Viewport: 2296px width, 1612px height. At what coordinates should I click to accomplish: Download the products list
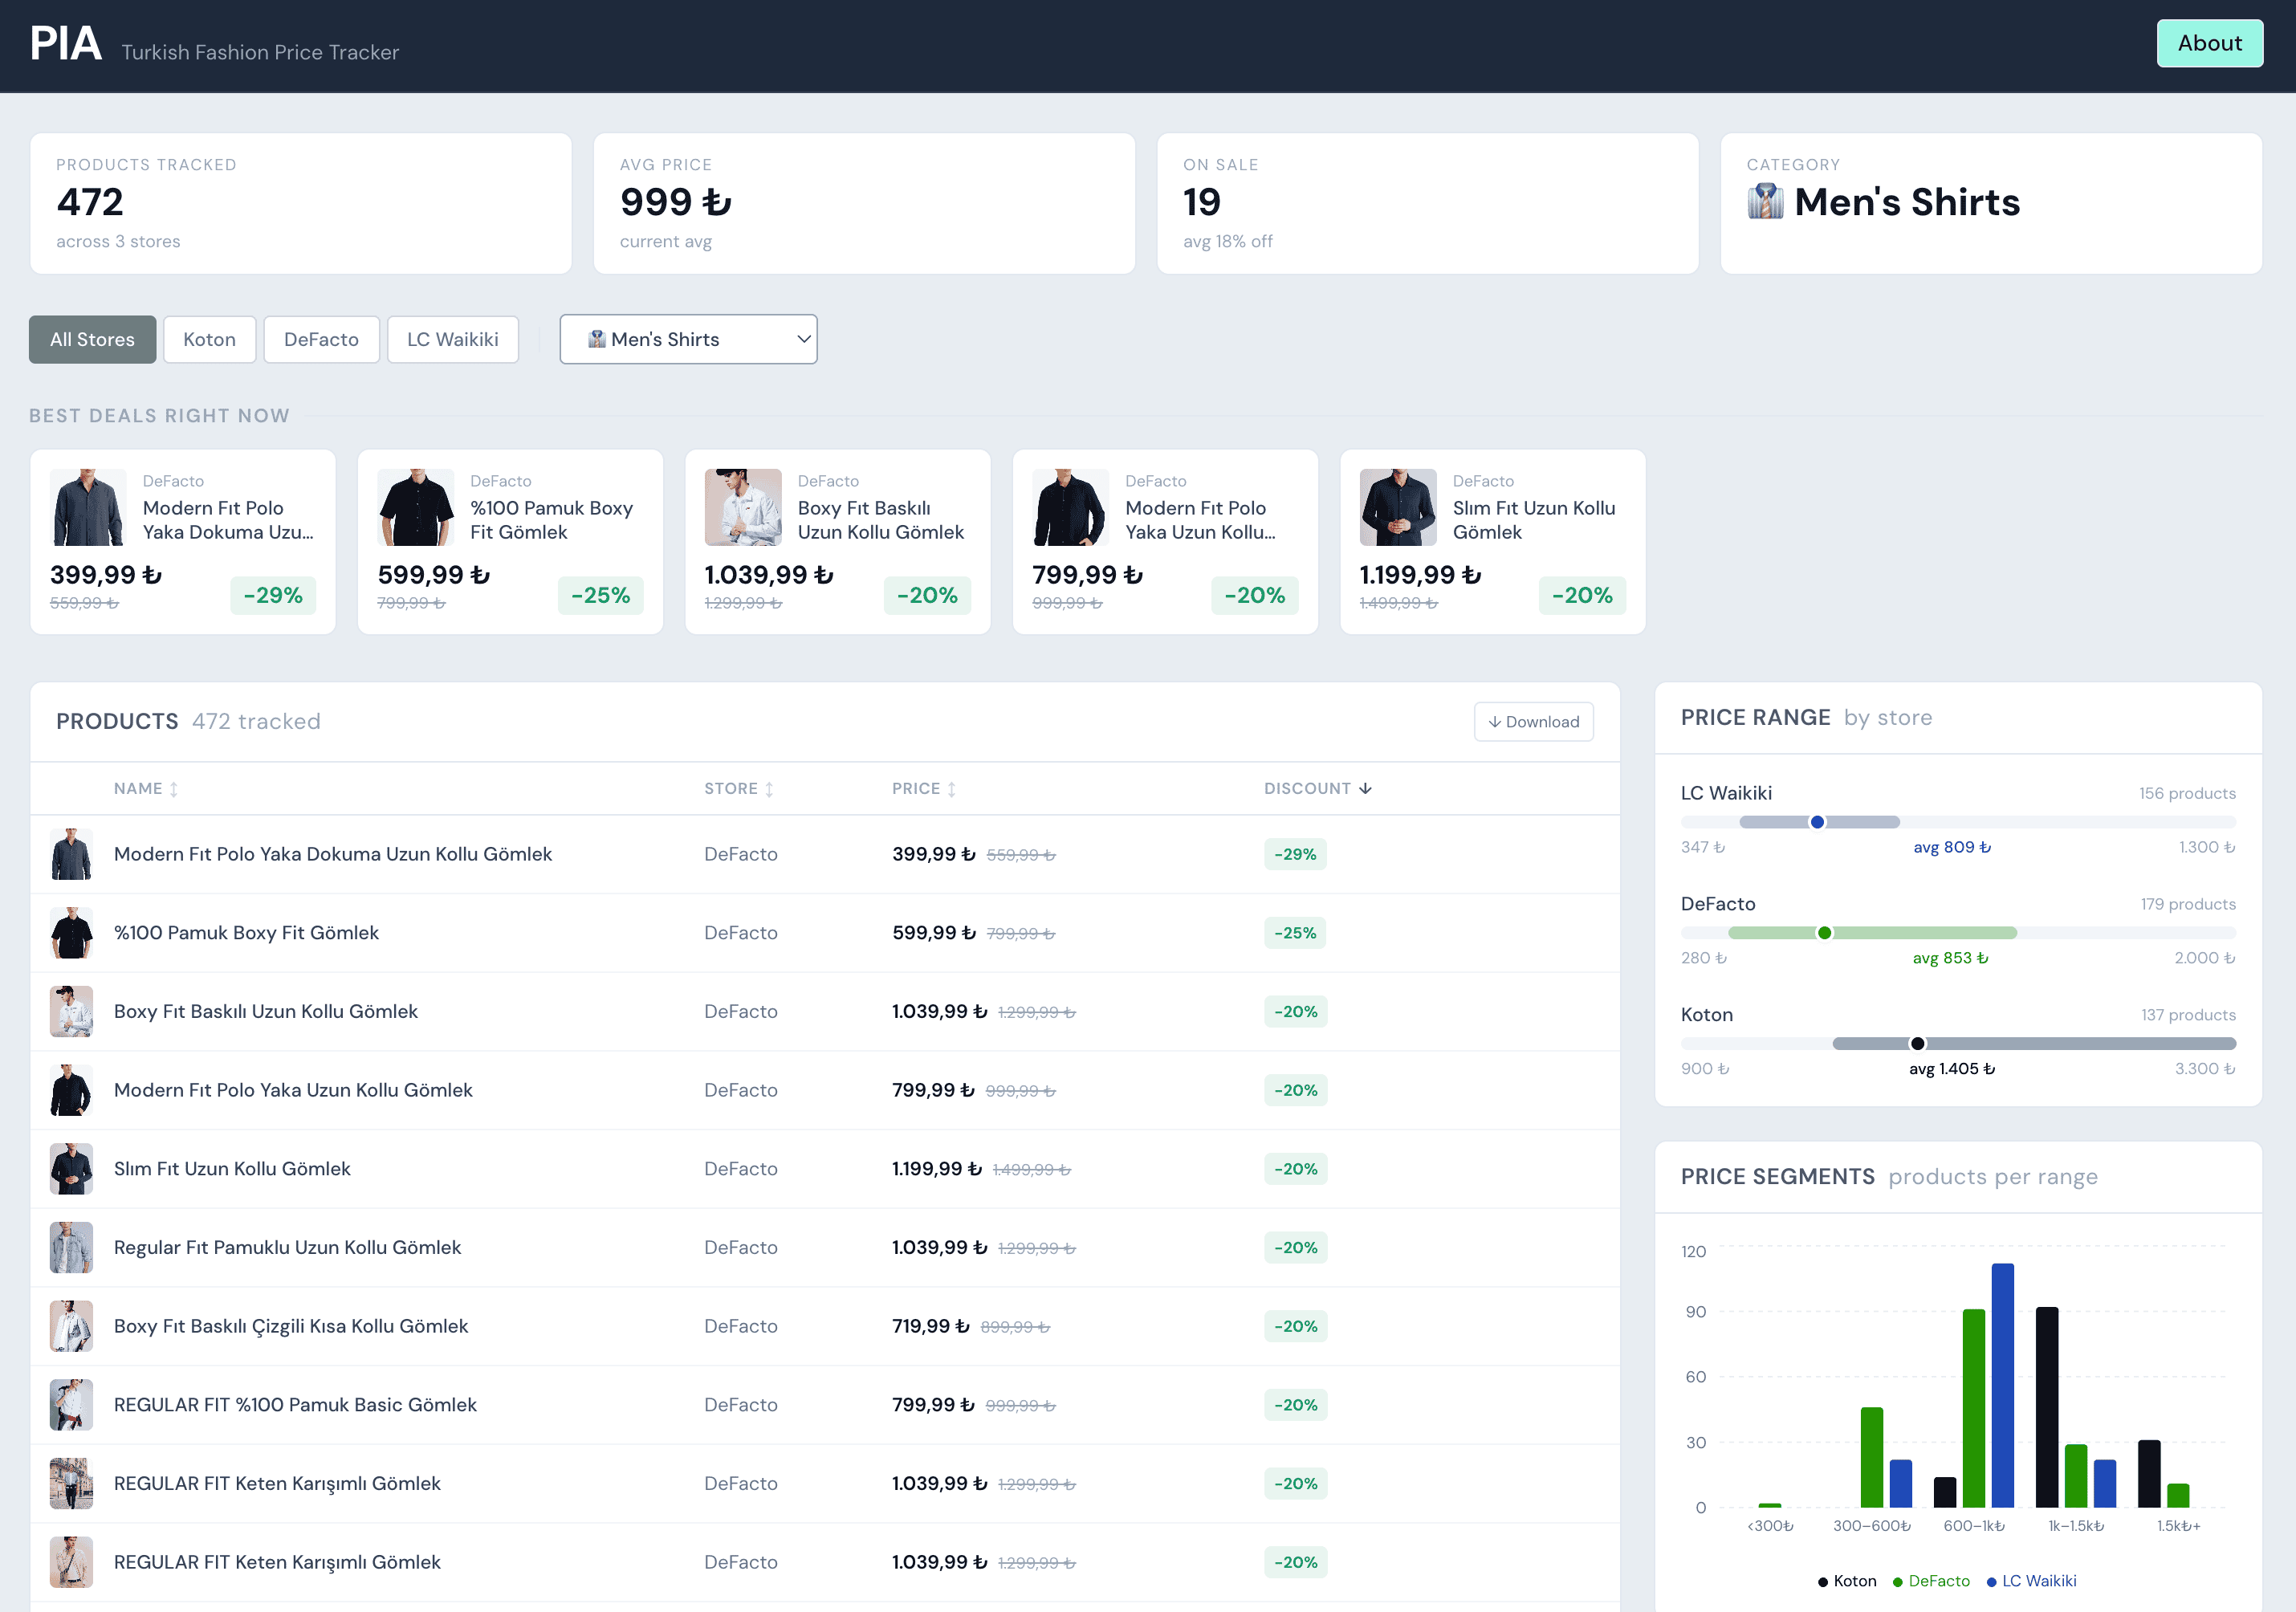click(x=1533, y=722)
